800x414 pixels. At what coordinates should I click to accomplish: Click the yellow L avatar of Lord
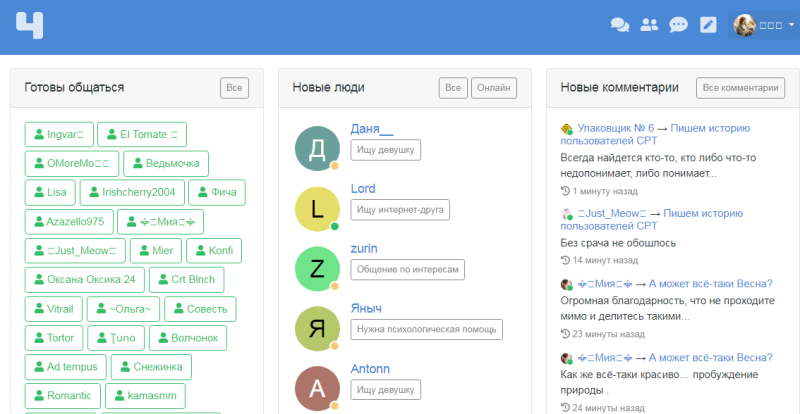coord(317,208)
